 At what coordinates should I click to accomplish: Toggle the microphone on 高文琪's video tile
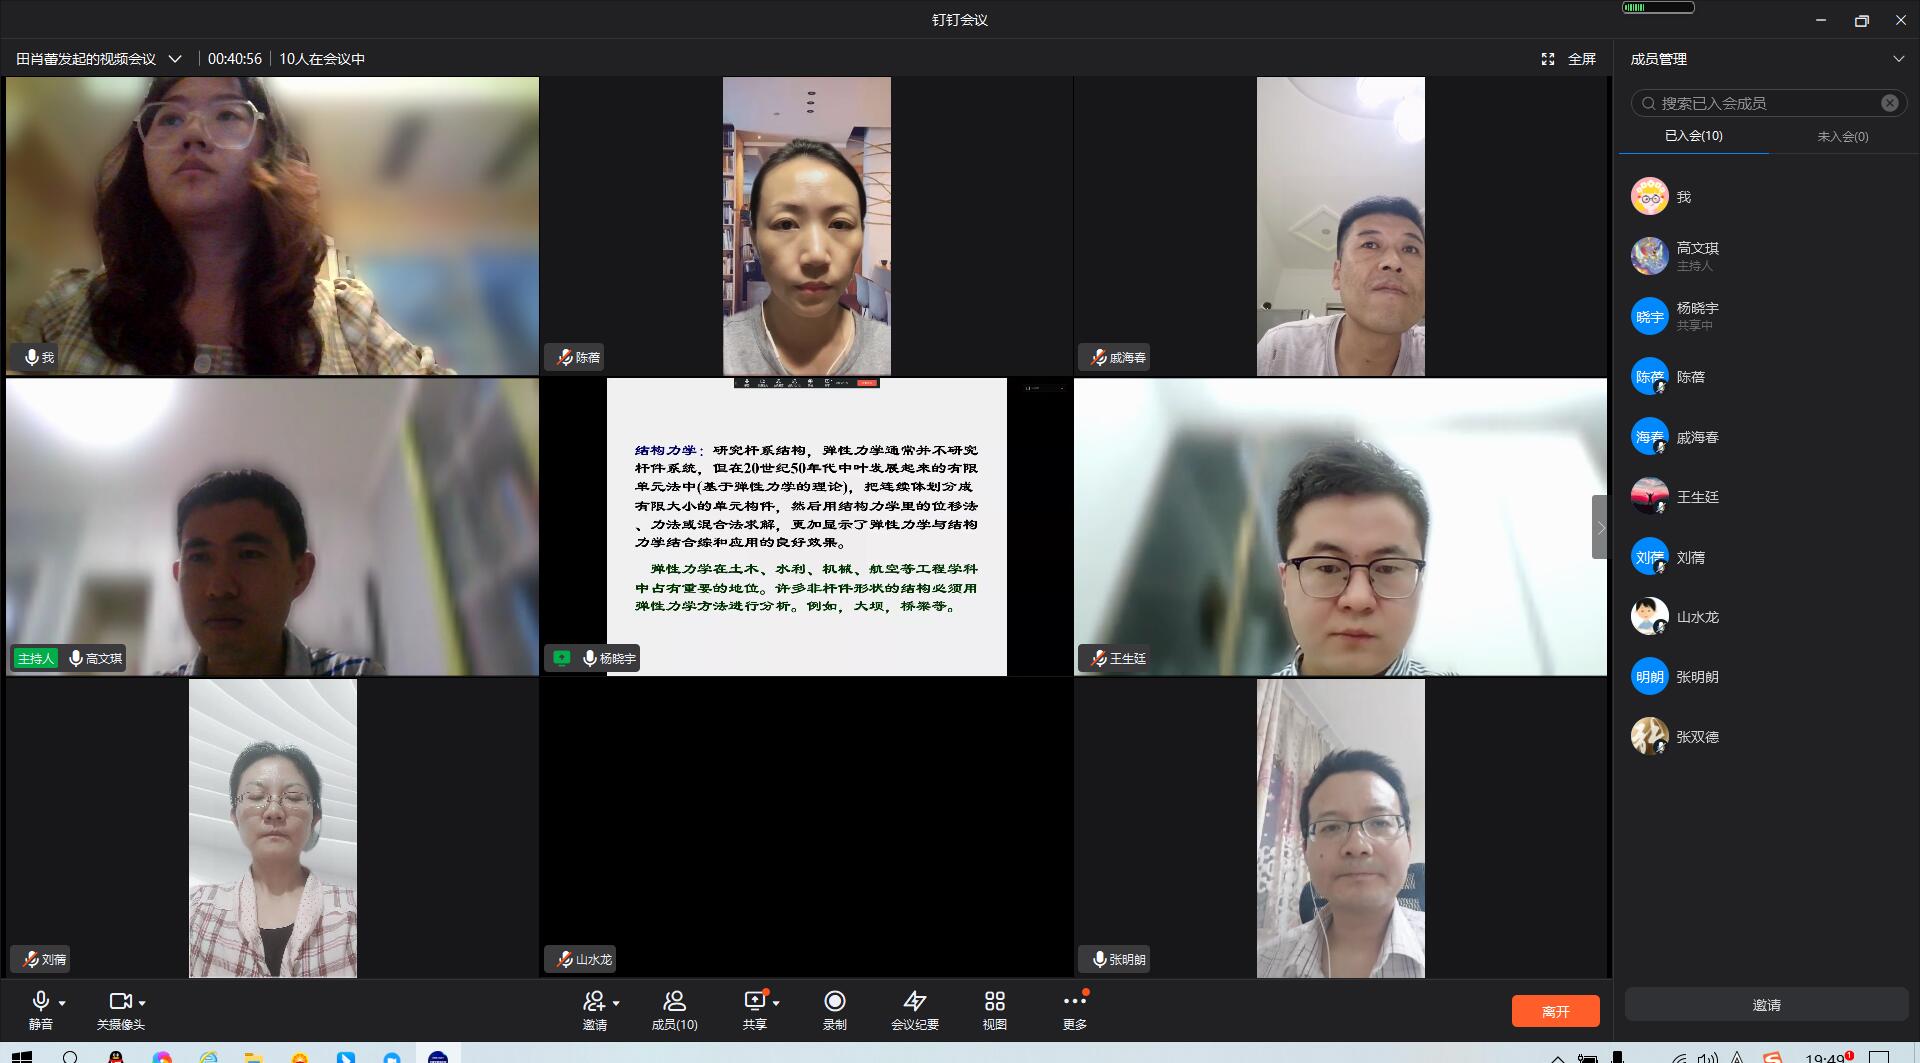tap(76, 658)
